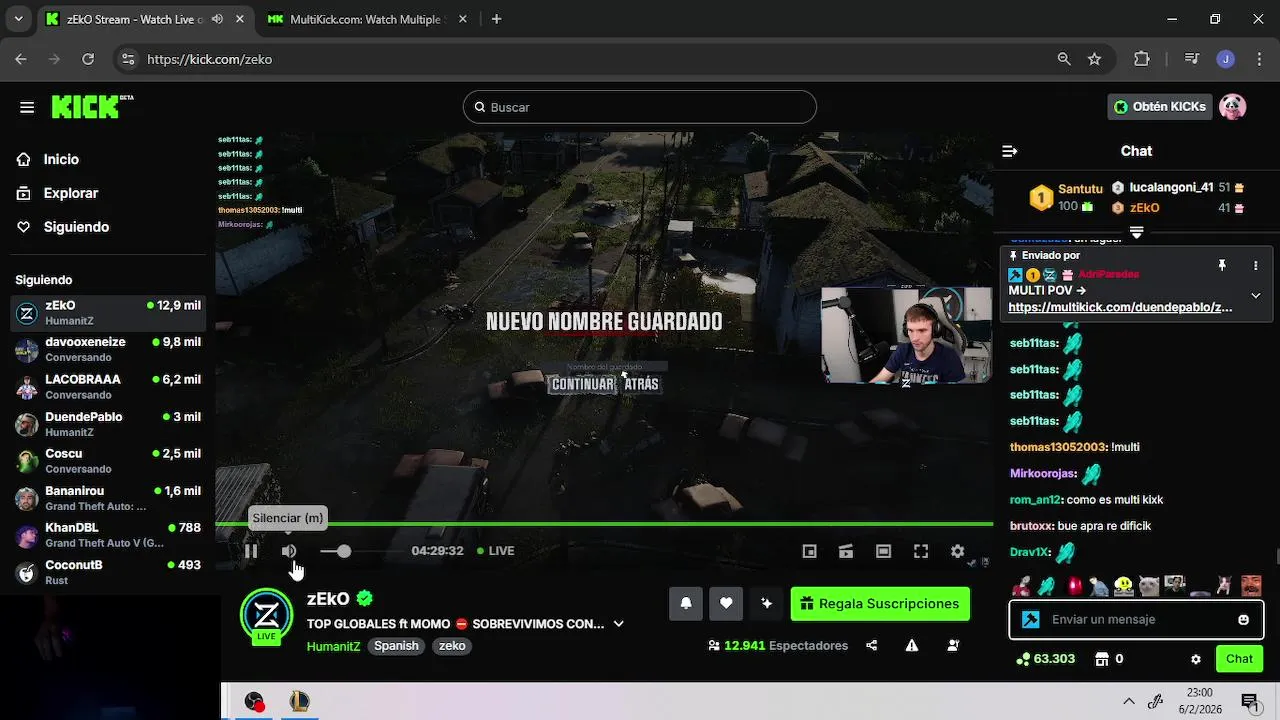Open the shop icon showing 0
Image resolution: width=1280 pixels, height=720 pixels.
tap(1108, 659)
